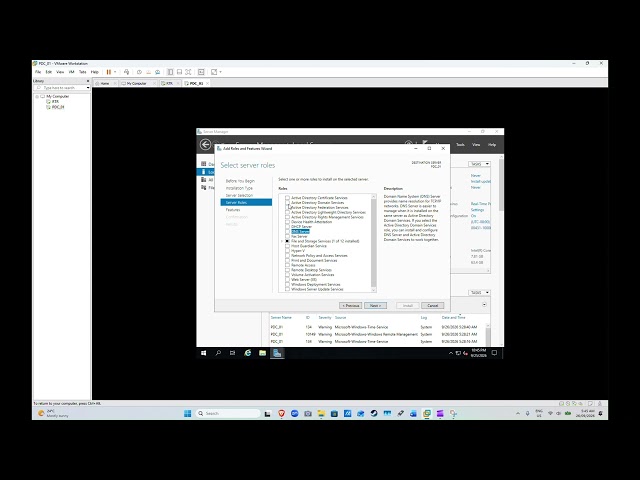Click the library search input field

click(x=60, y=88)
